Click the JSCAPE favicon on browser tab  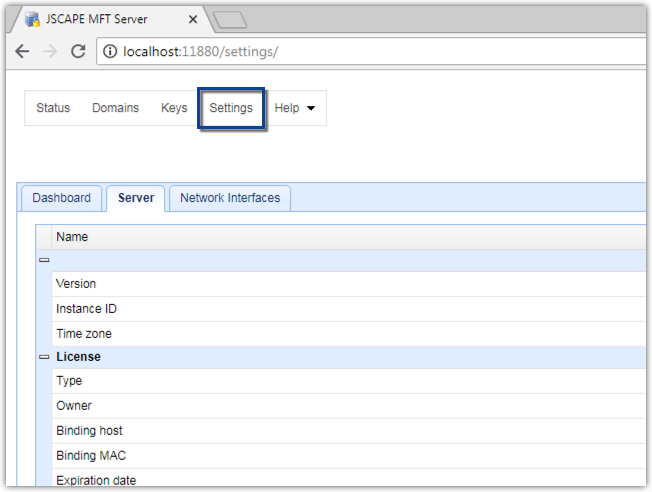tap(32, 19)
